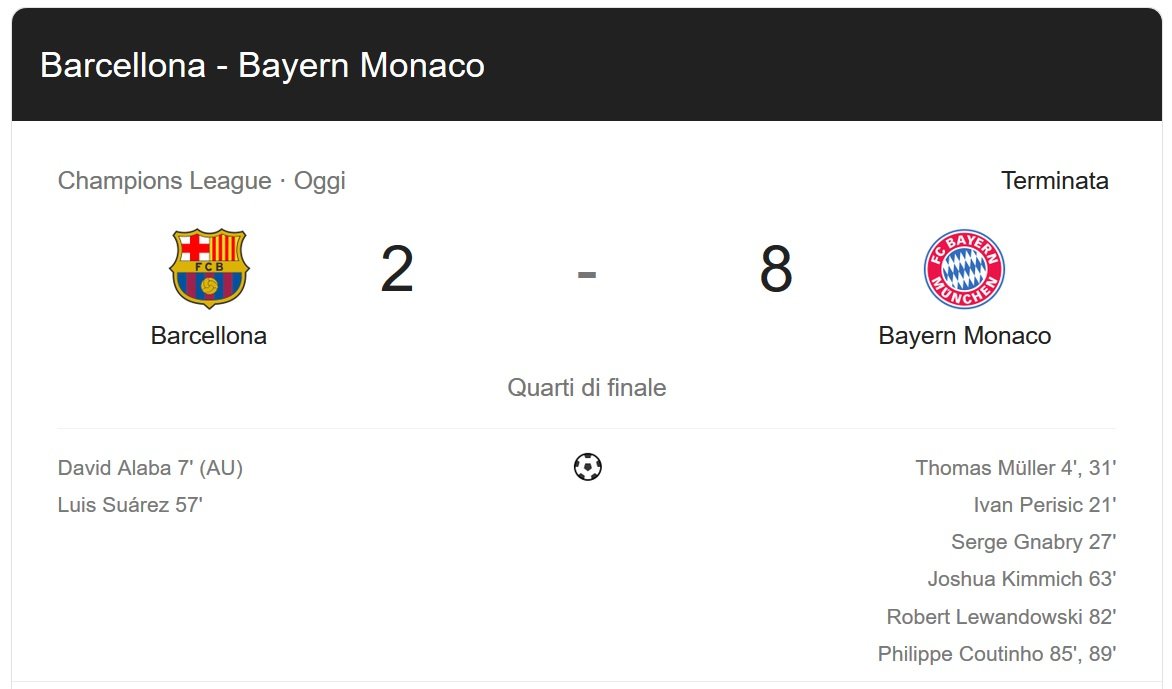The height and width of the screenshot is (689, 1172).
Task: Click the Oggi match date text
Action: 320,181
